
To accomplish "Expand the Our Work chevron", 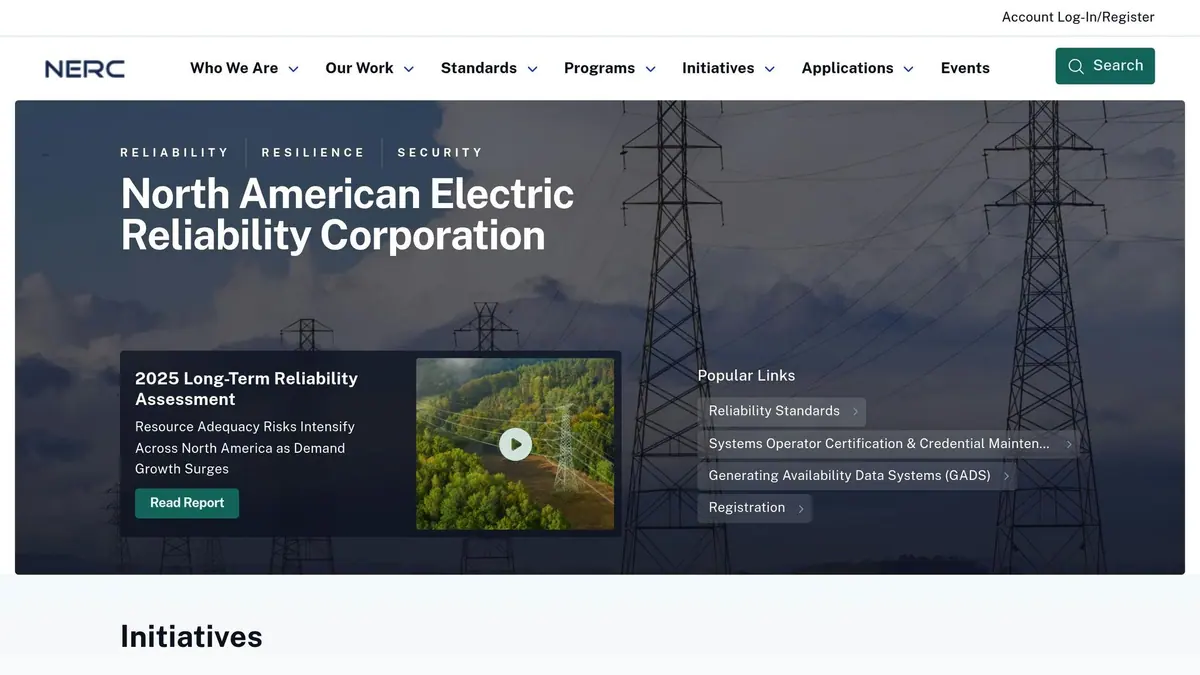I will pyautogui.click(x=408, y=69).
